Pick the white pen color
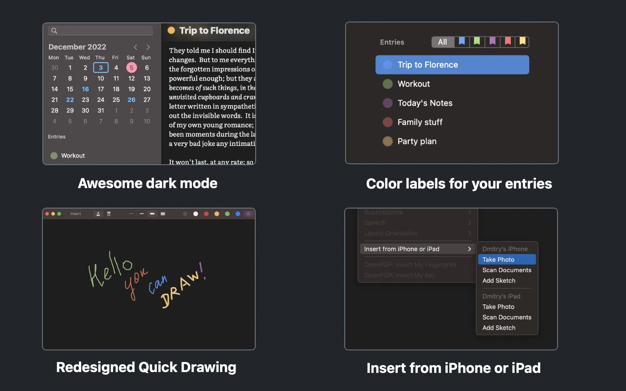This screenshot has width=626, height=391. (196, 214)
